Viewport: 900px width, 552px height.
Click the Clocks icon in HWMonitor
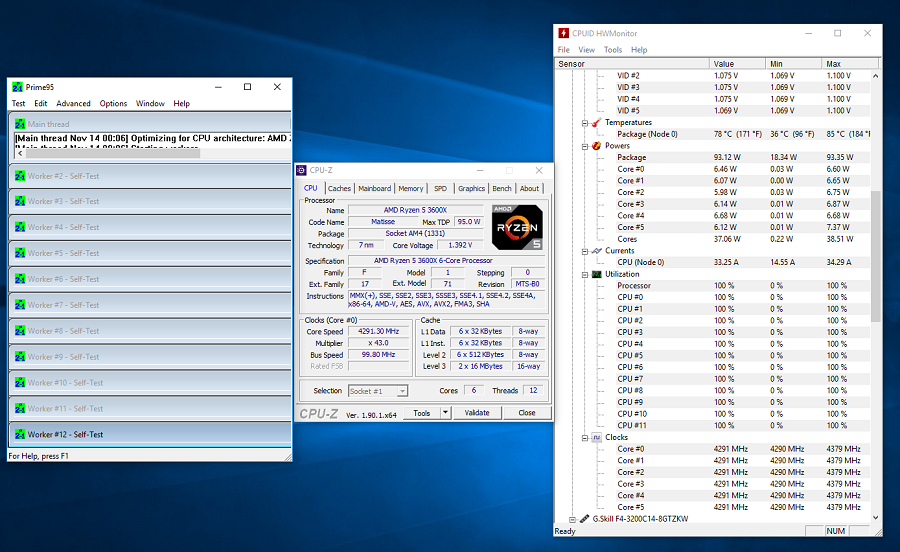point(596,437)
